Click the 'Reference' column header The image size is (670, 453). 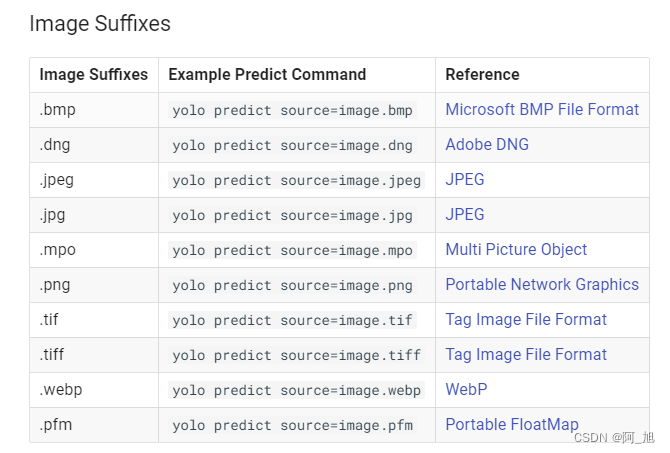point(482,75)
